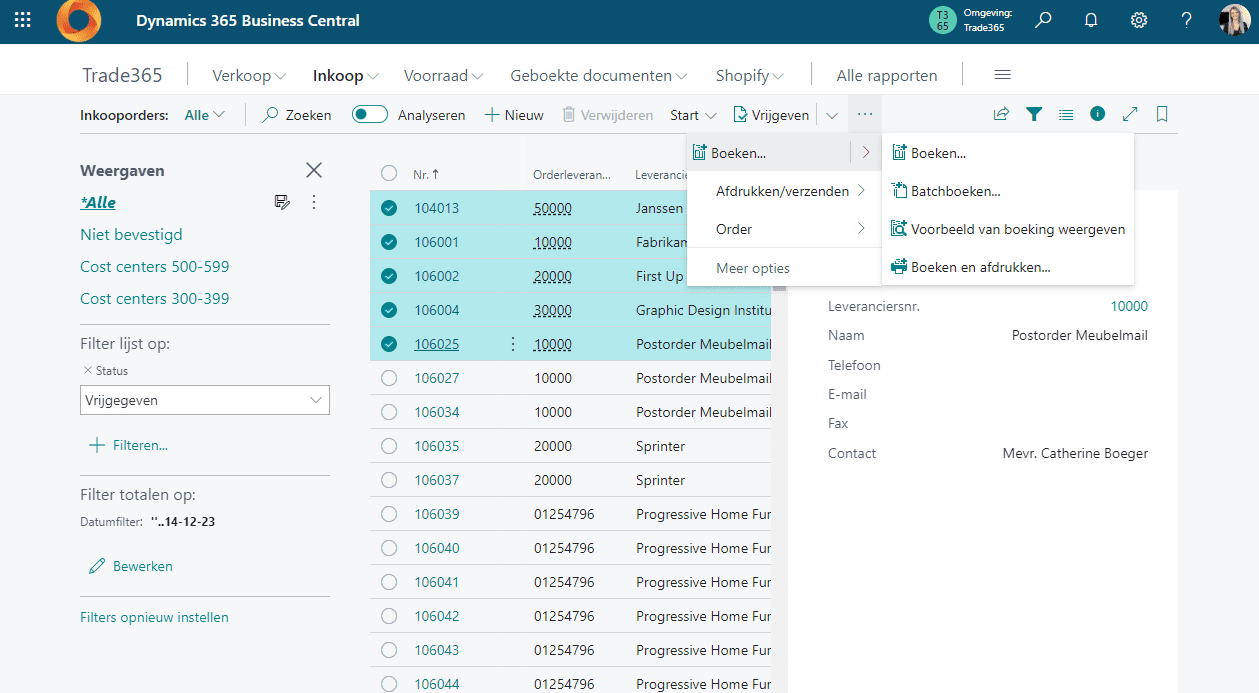The height and width of the screenshot is (693, 1259).
Task: Save view icon next to *Alle
Action: (283, 202)
